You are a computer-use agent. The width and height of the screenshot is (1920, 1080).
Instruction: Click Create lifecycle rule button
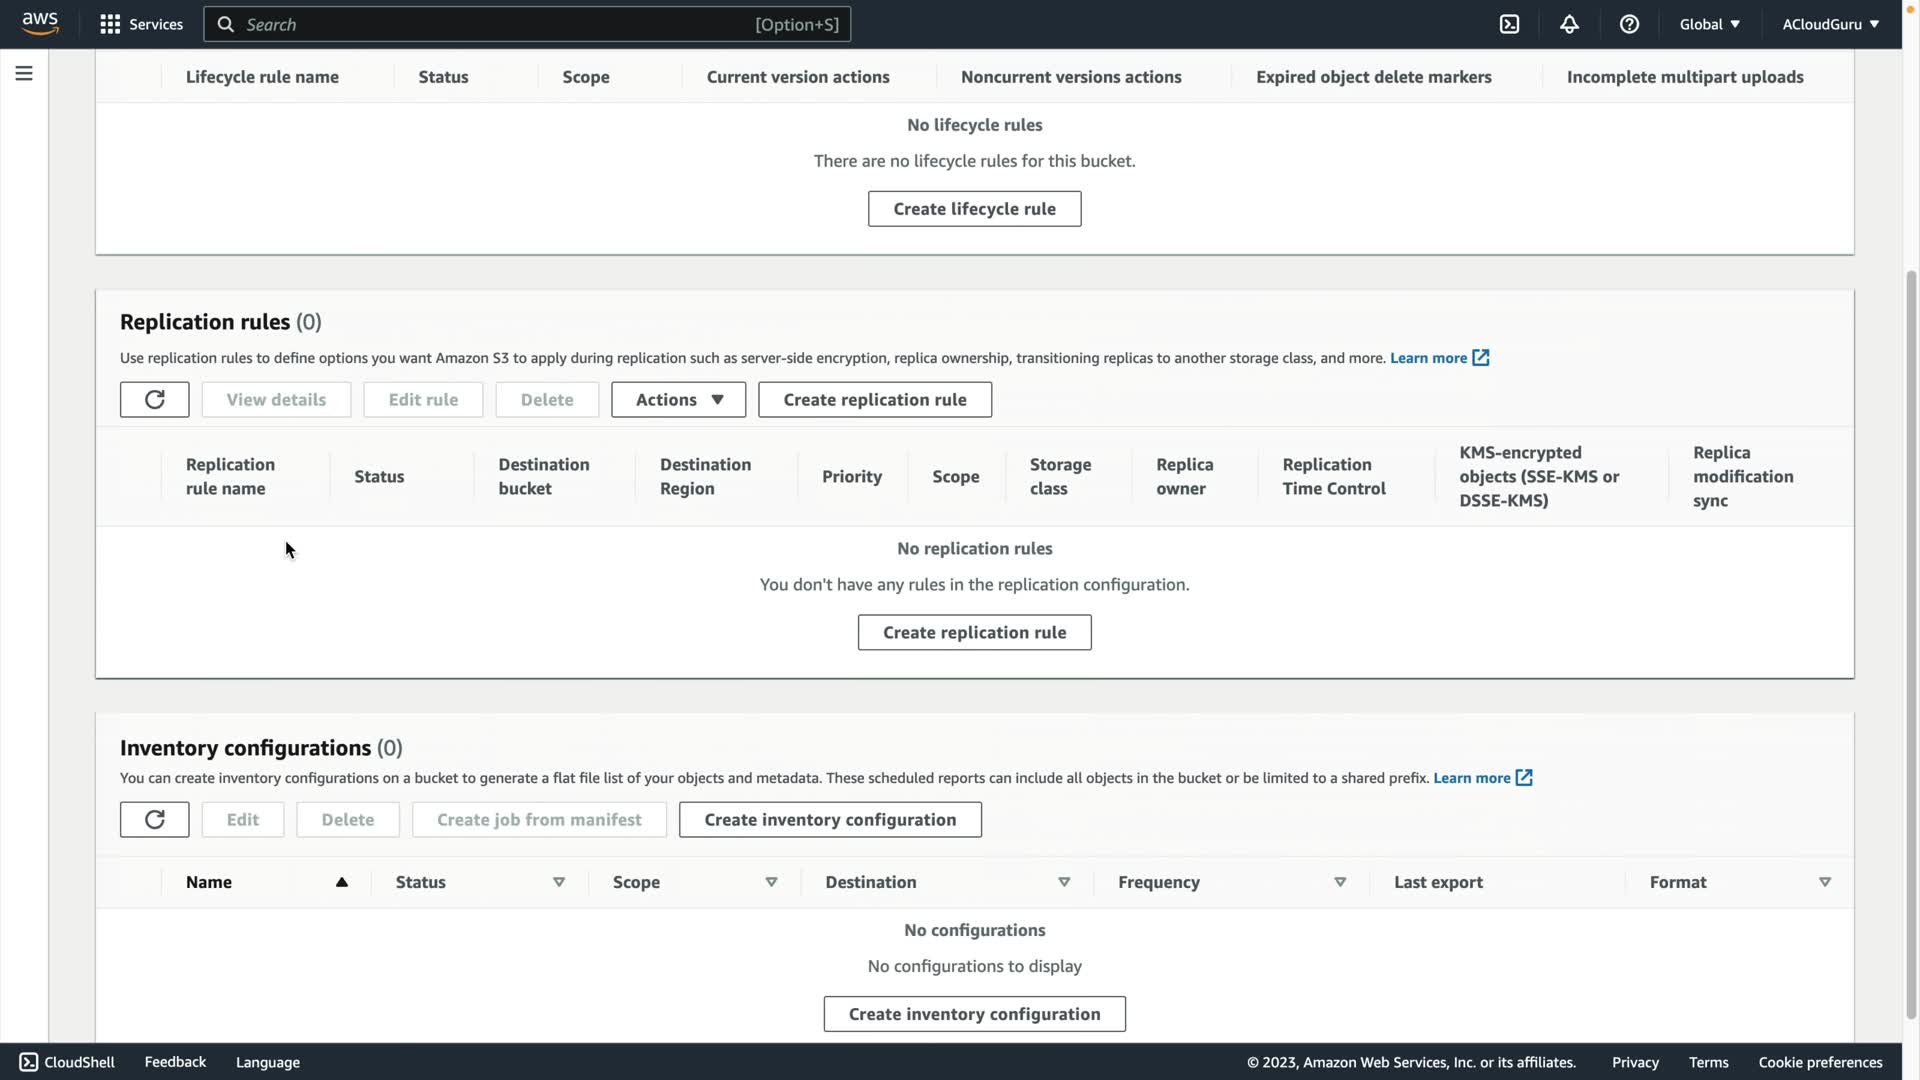click(x=974, y=209)
